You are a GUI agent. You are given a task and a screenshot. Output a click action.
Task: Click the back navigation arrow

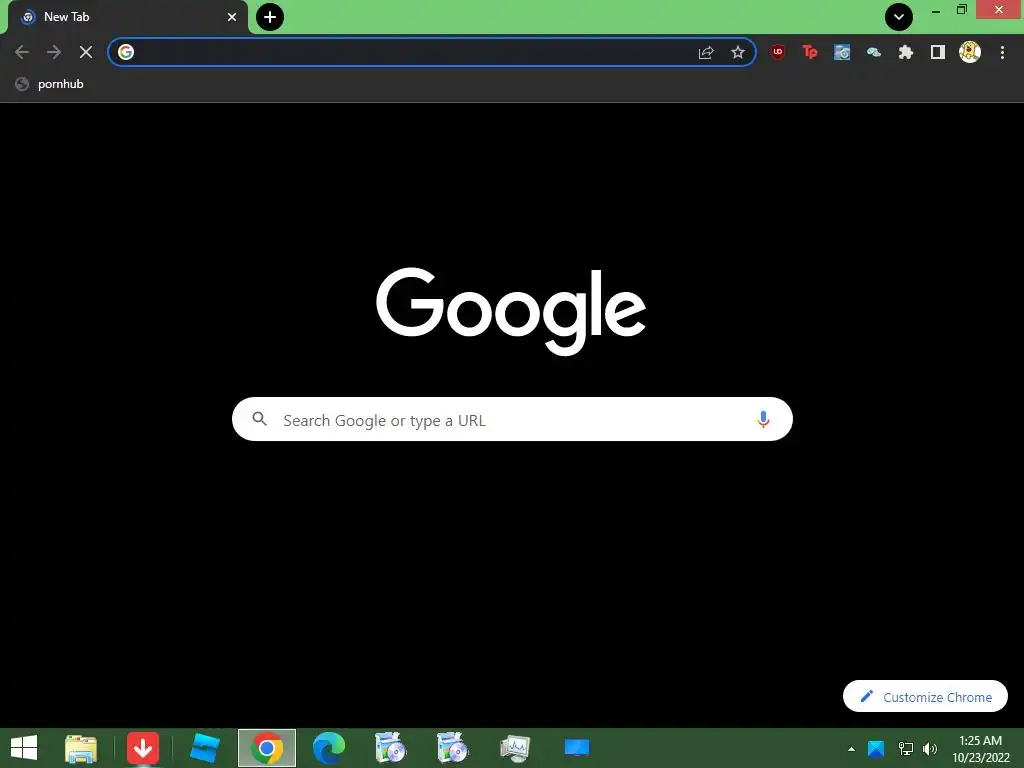tap(22, 52)
